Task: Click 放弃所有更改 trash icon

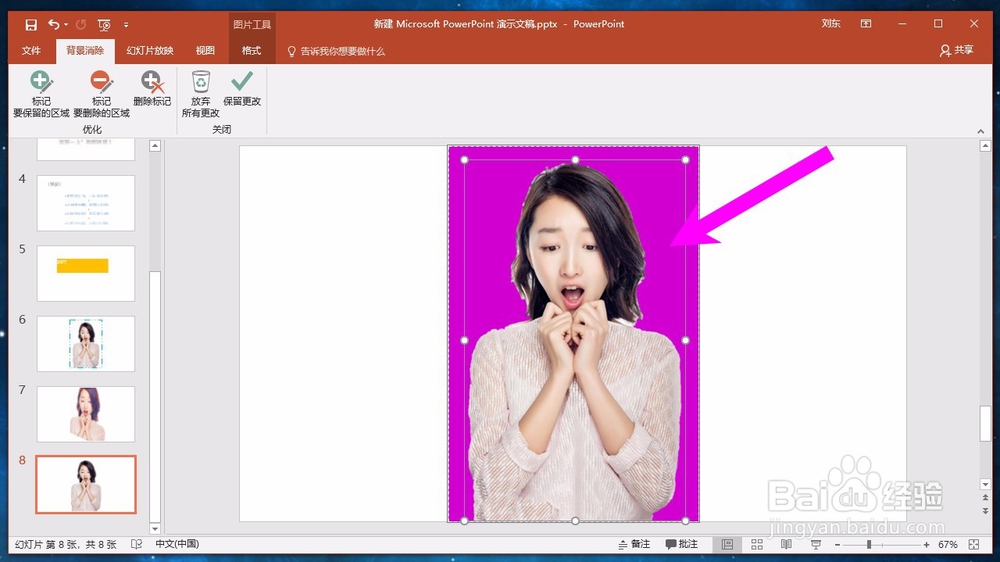Action: point(200,94)
